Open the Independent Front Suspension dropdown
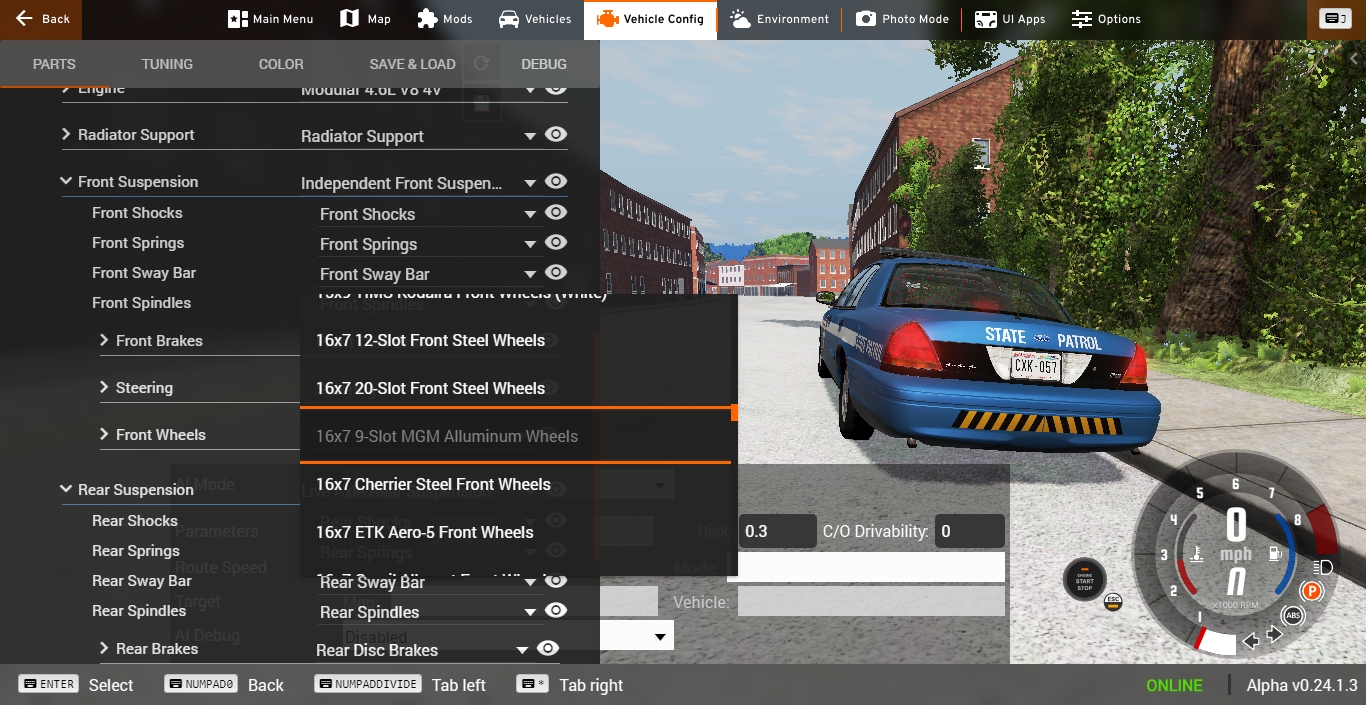This screenshot has width=1366, height=705. point(419,184)
